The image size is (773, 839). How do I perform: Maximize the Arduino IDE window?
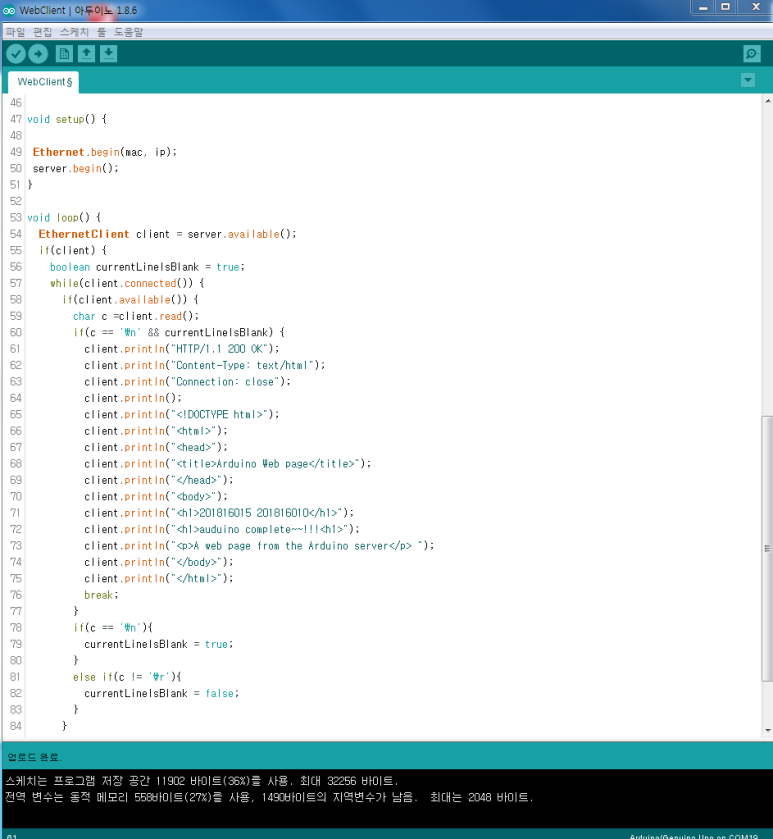click(725, 7)
